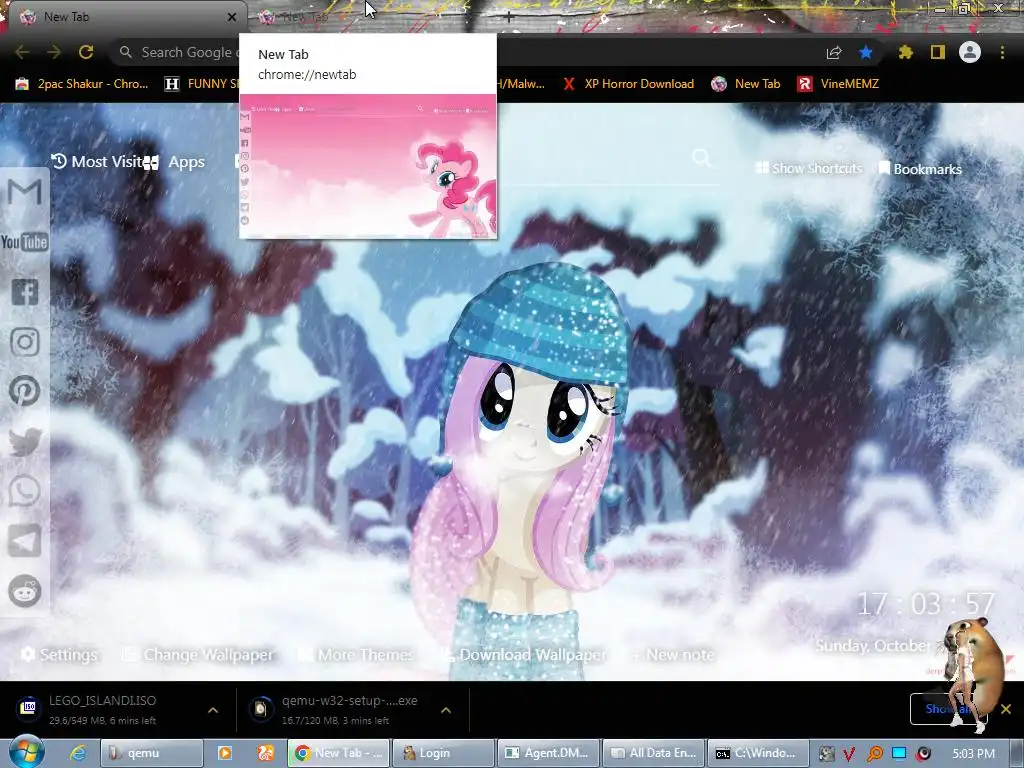The image size is (1024, 768).
Task: Click the blue bookmark star
Action: [x=866, y=53]
